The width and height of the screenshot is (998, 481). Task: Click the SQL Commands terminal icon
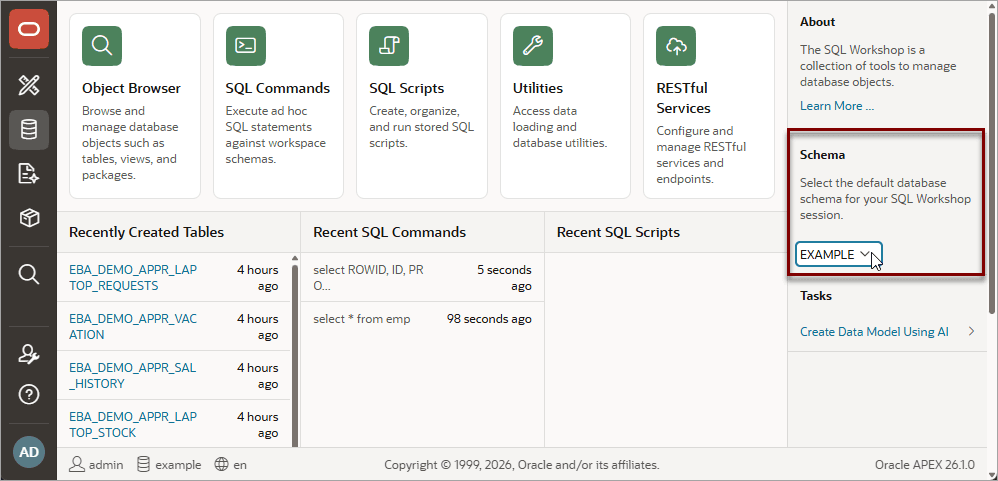(x=246, y=46)
